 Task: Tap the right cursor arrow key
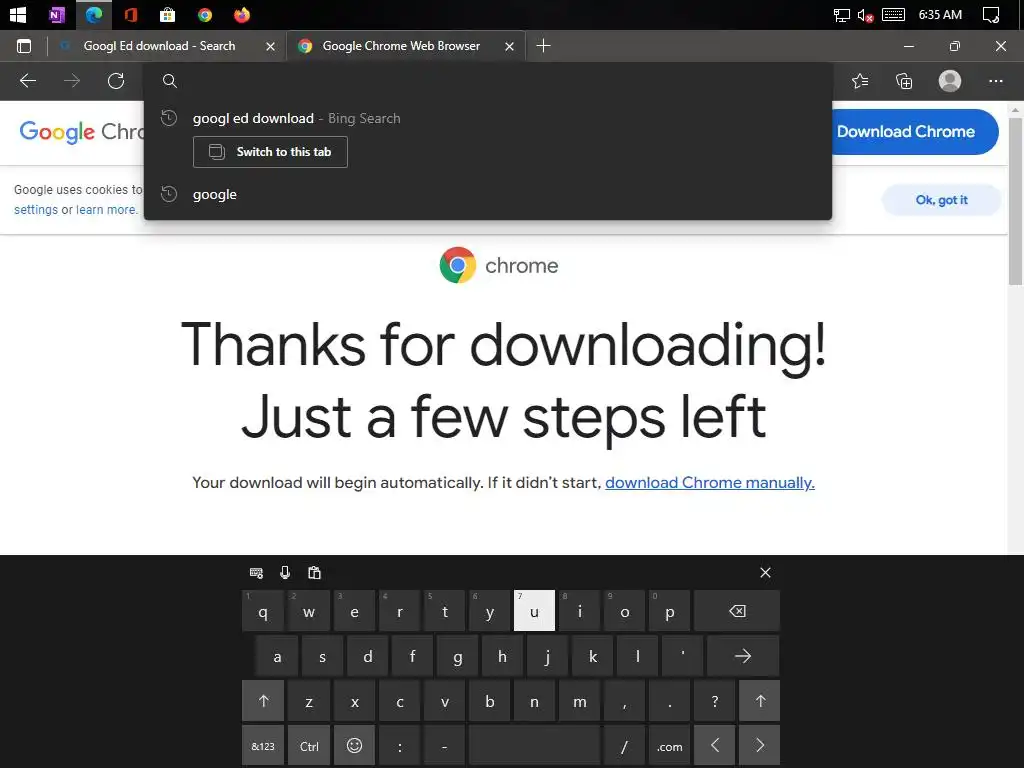click(x=760, y=746)
